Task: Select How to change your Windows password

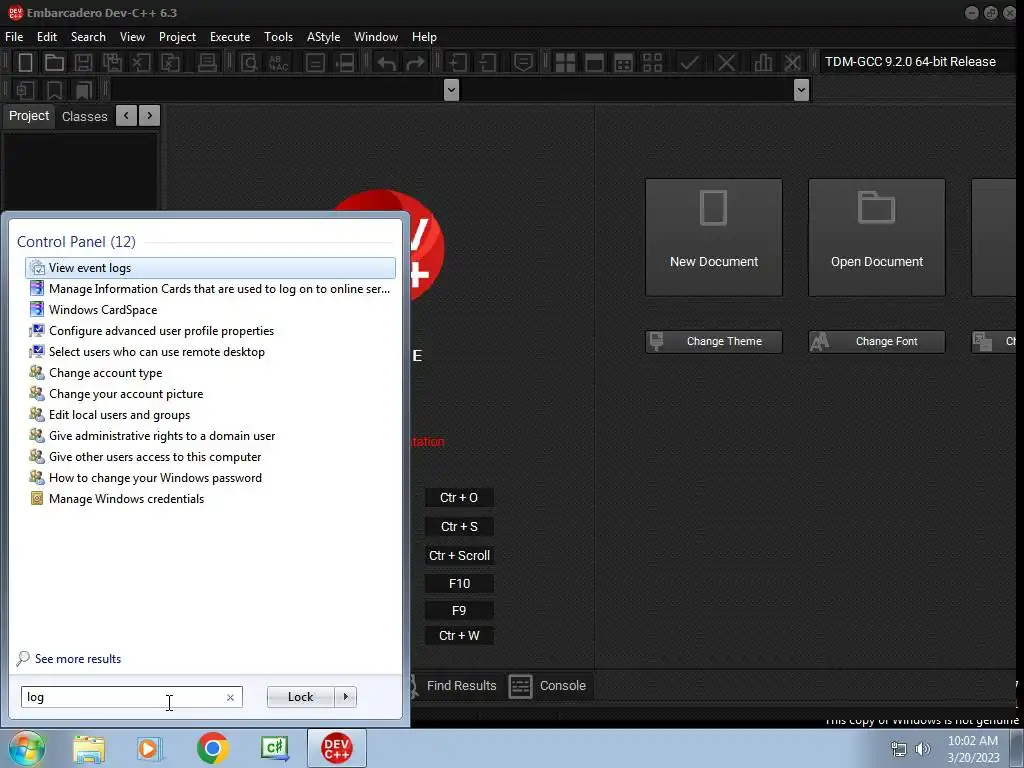Action: [x=210, y=478]
